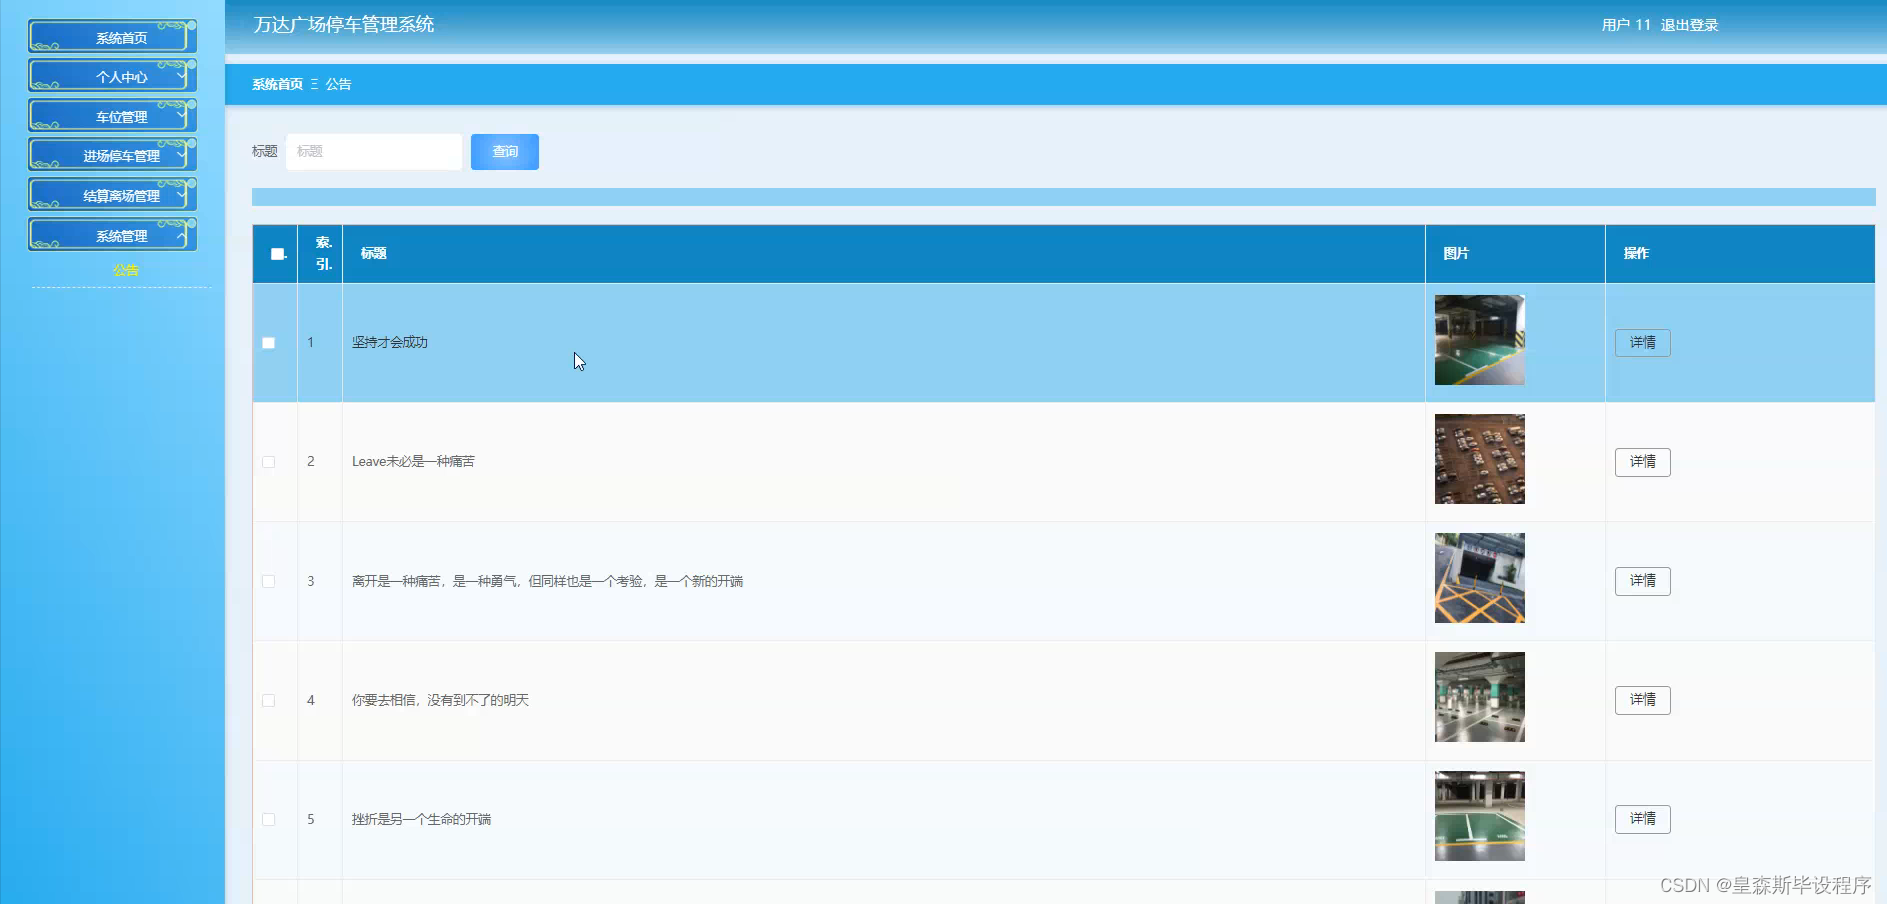Click the indoor garage thumbnail in row 4

coord(1480,697)
